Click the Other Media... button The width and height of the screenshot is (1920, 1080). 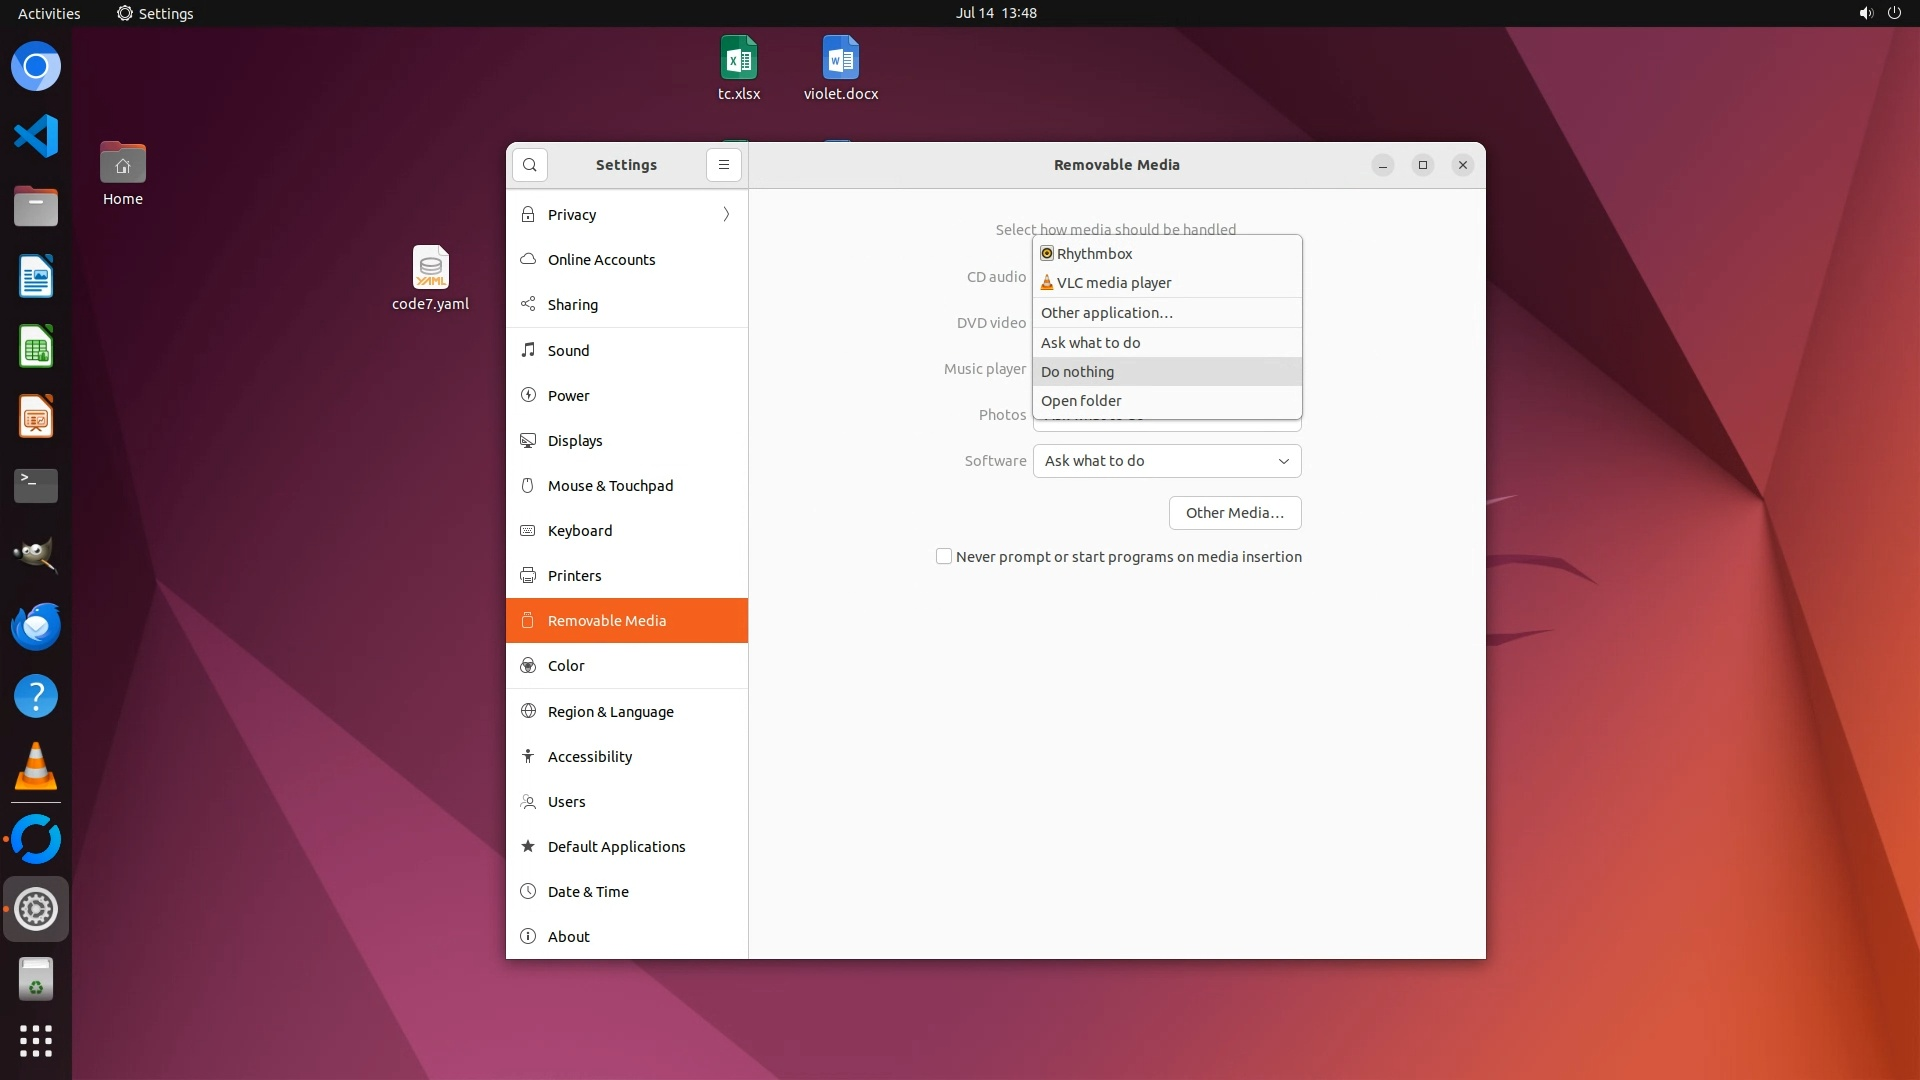coord(1234,513)
